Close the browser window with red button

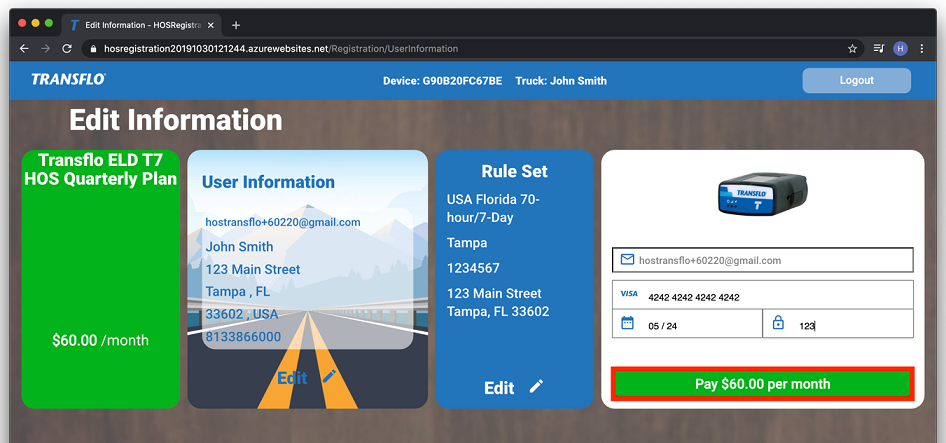[x=22, y=23]
